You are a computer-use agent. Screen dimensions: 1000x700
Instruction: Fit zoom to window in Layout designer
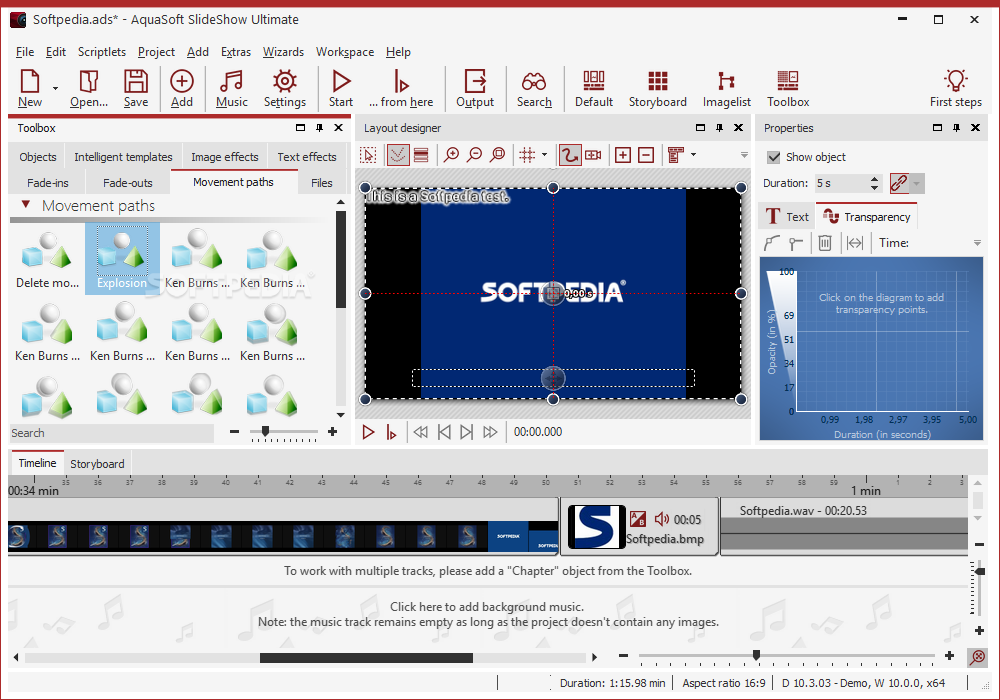pyautogui.click(x=497, y=155)
